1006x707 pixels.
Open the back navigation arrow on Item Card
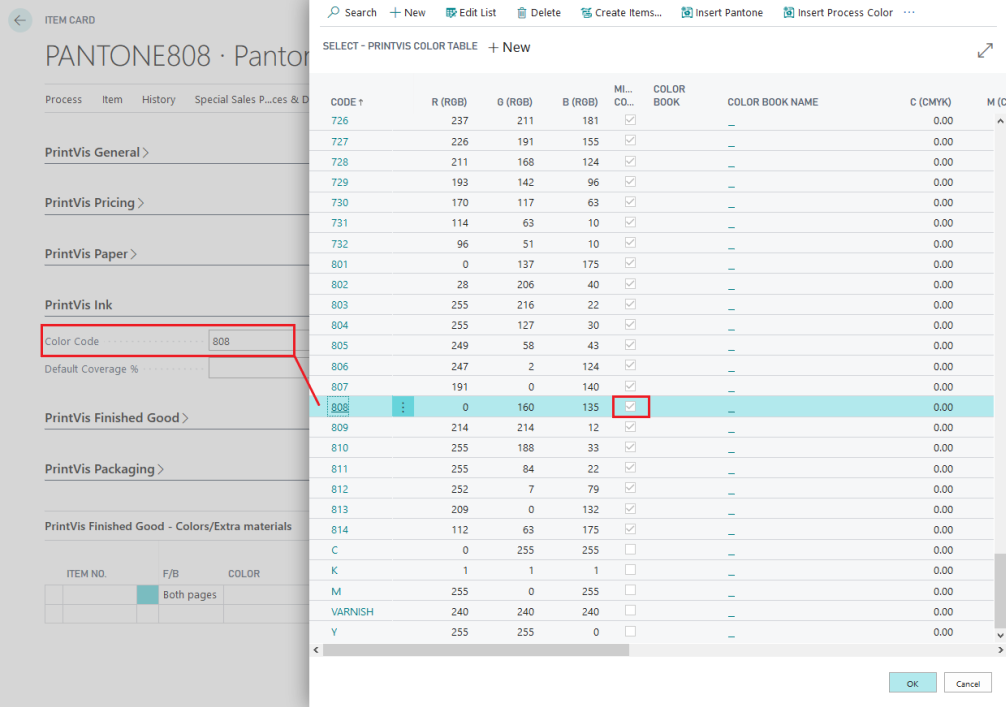pyautogui.click(x=20, y=19)
